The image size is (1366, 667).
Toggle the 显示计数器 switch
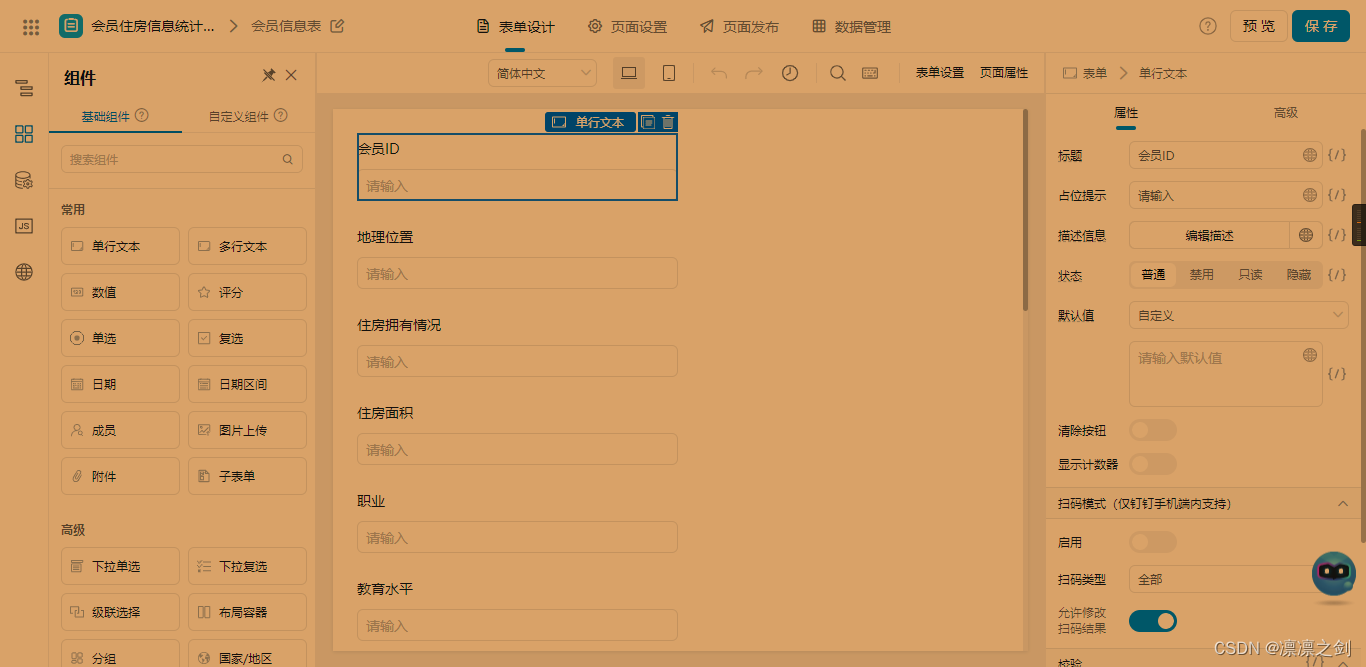coord(1153,464)
